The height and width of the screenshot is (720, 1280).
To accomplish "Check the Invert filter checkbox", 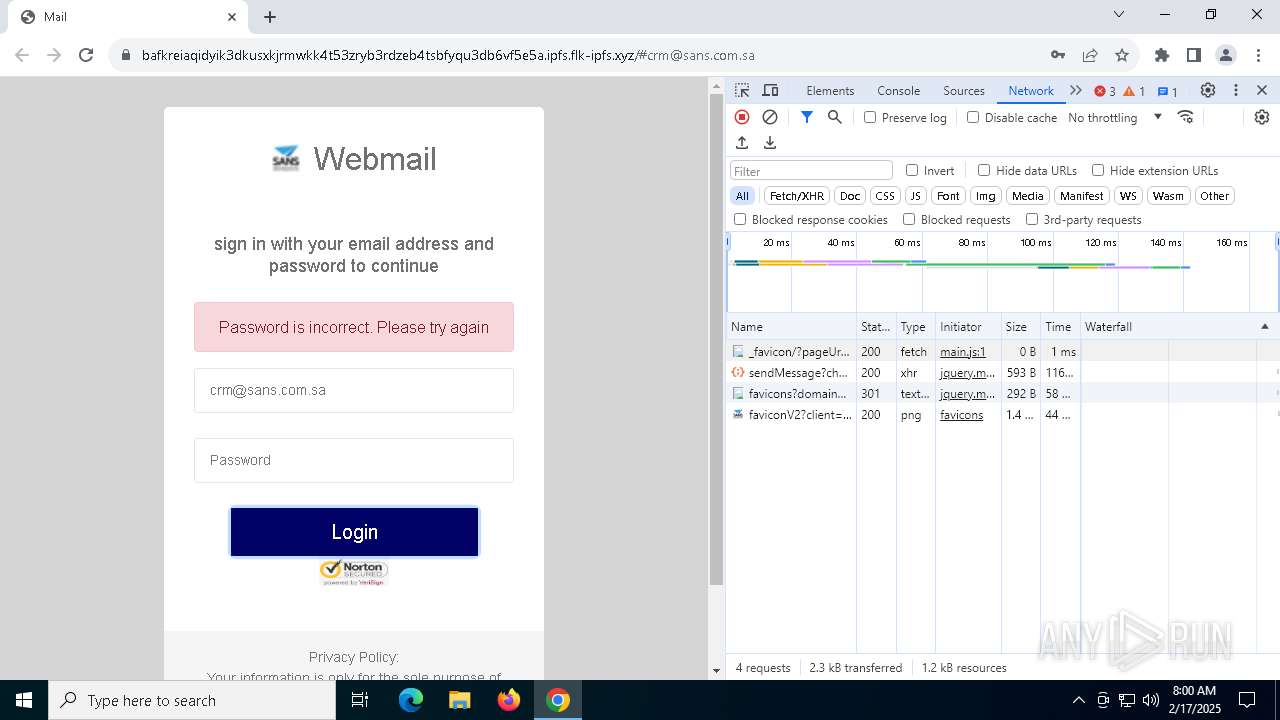I will (912, 170).
